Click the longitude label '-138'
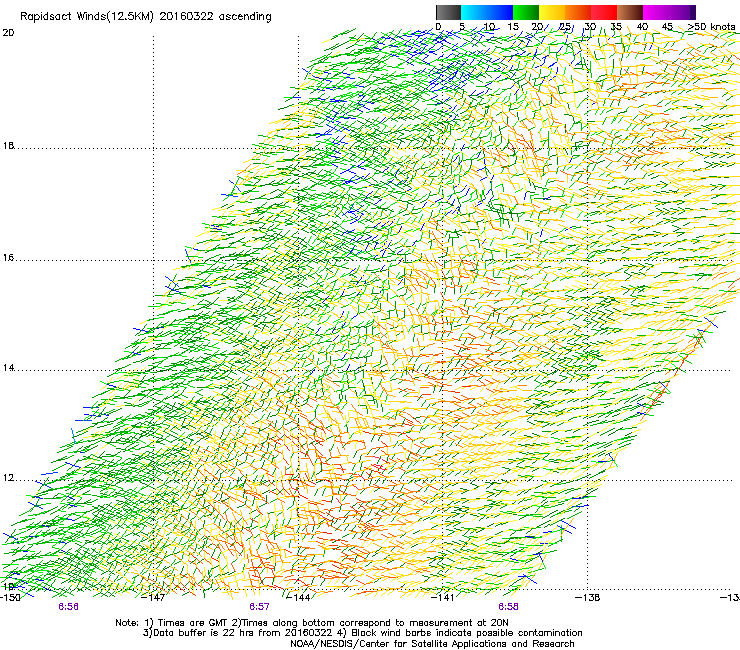 [x=588, y=598]
